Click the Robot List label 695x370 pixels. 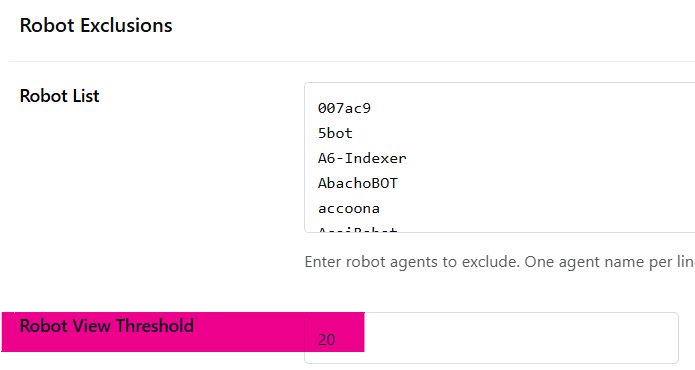(x=59, y=96)
